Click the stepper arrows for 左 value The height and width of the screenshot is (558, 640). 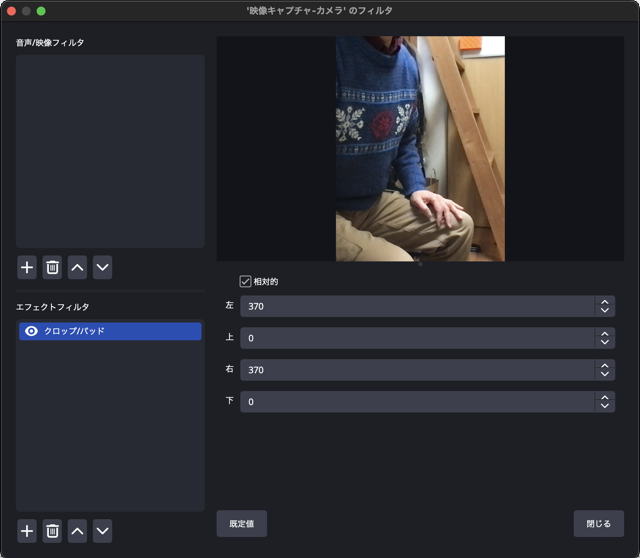click(604, 306)
